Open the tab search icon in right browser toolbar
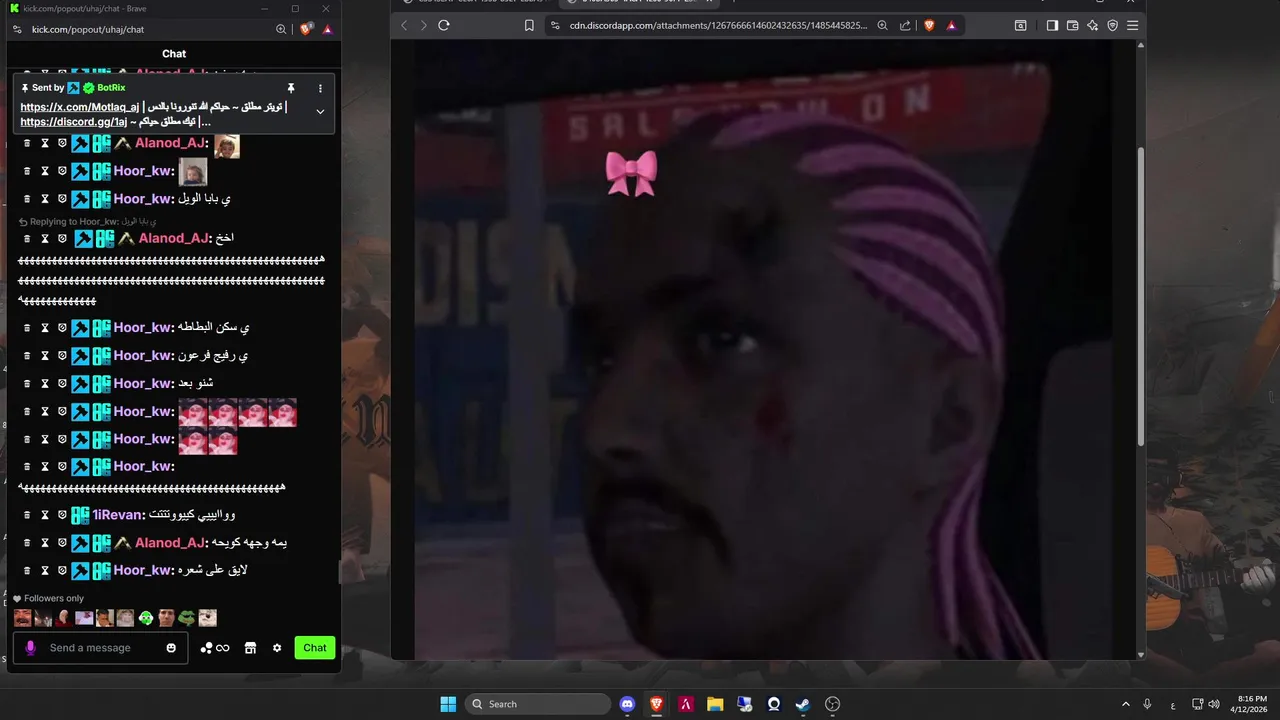The width and height of the screenshot is (1280, 720). tap(1020, 25)
